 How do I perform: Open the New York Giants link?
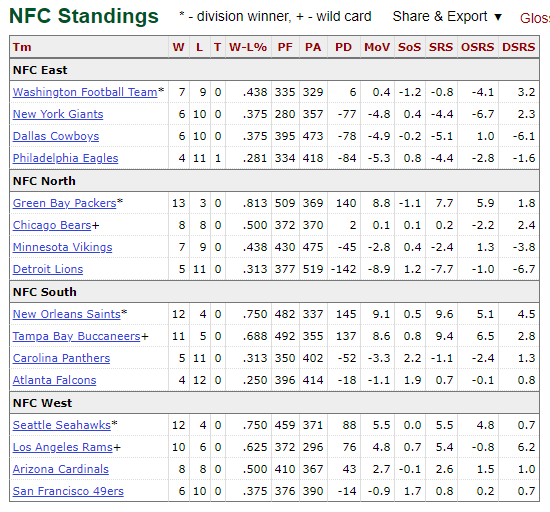(x=58, y=114)
